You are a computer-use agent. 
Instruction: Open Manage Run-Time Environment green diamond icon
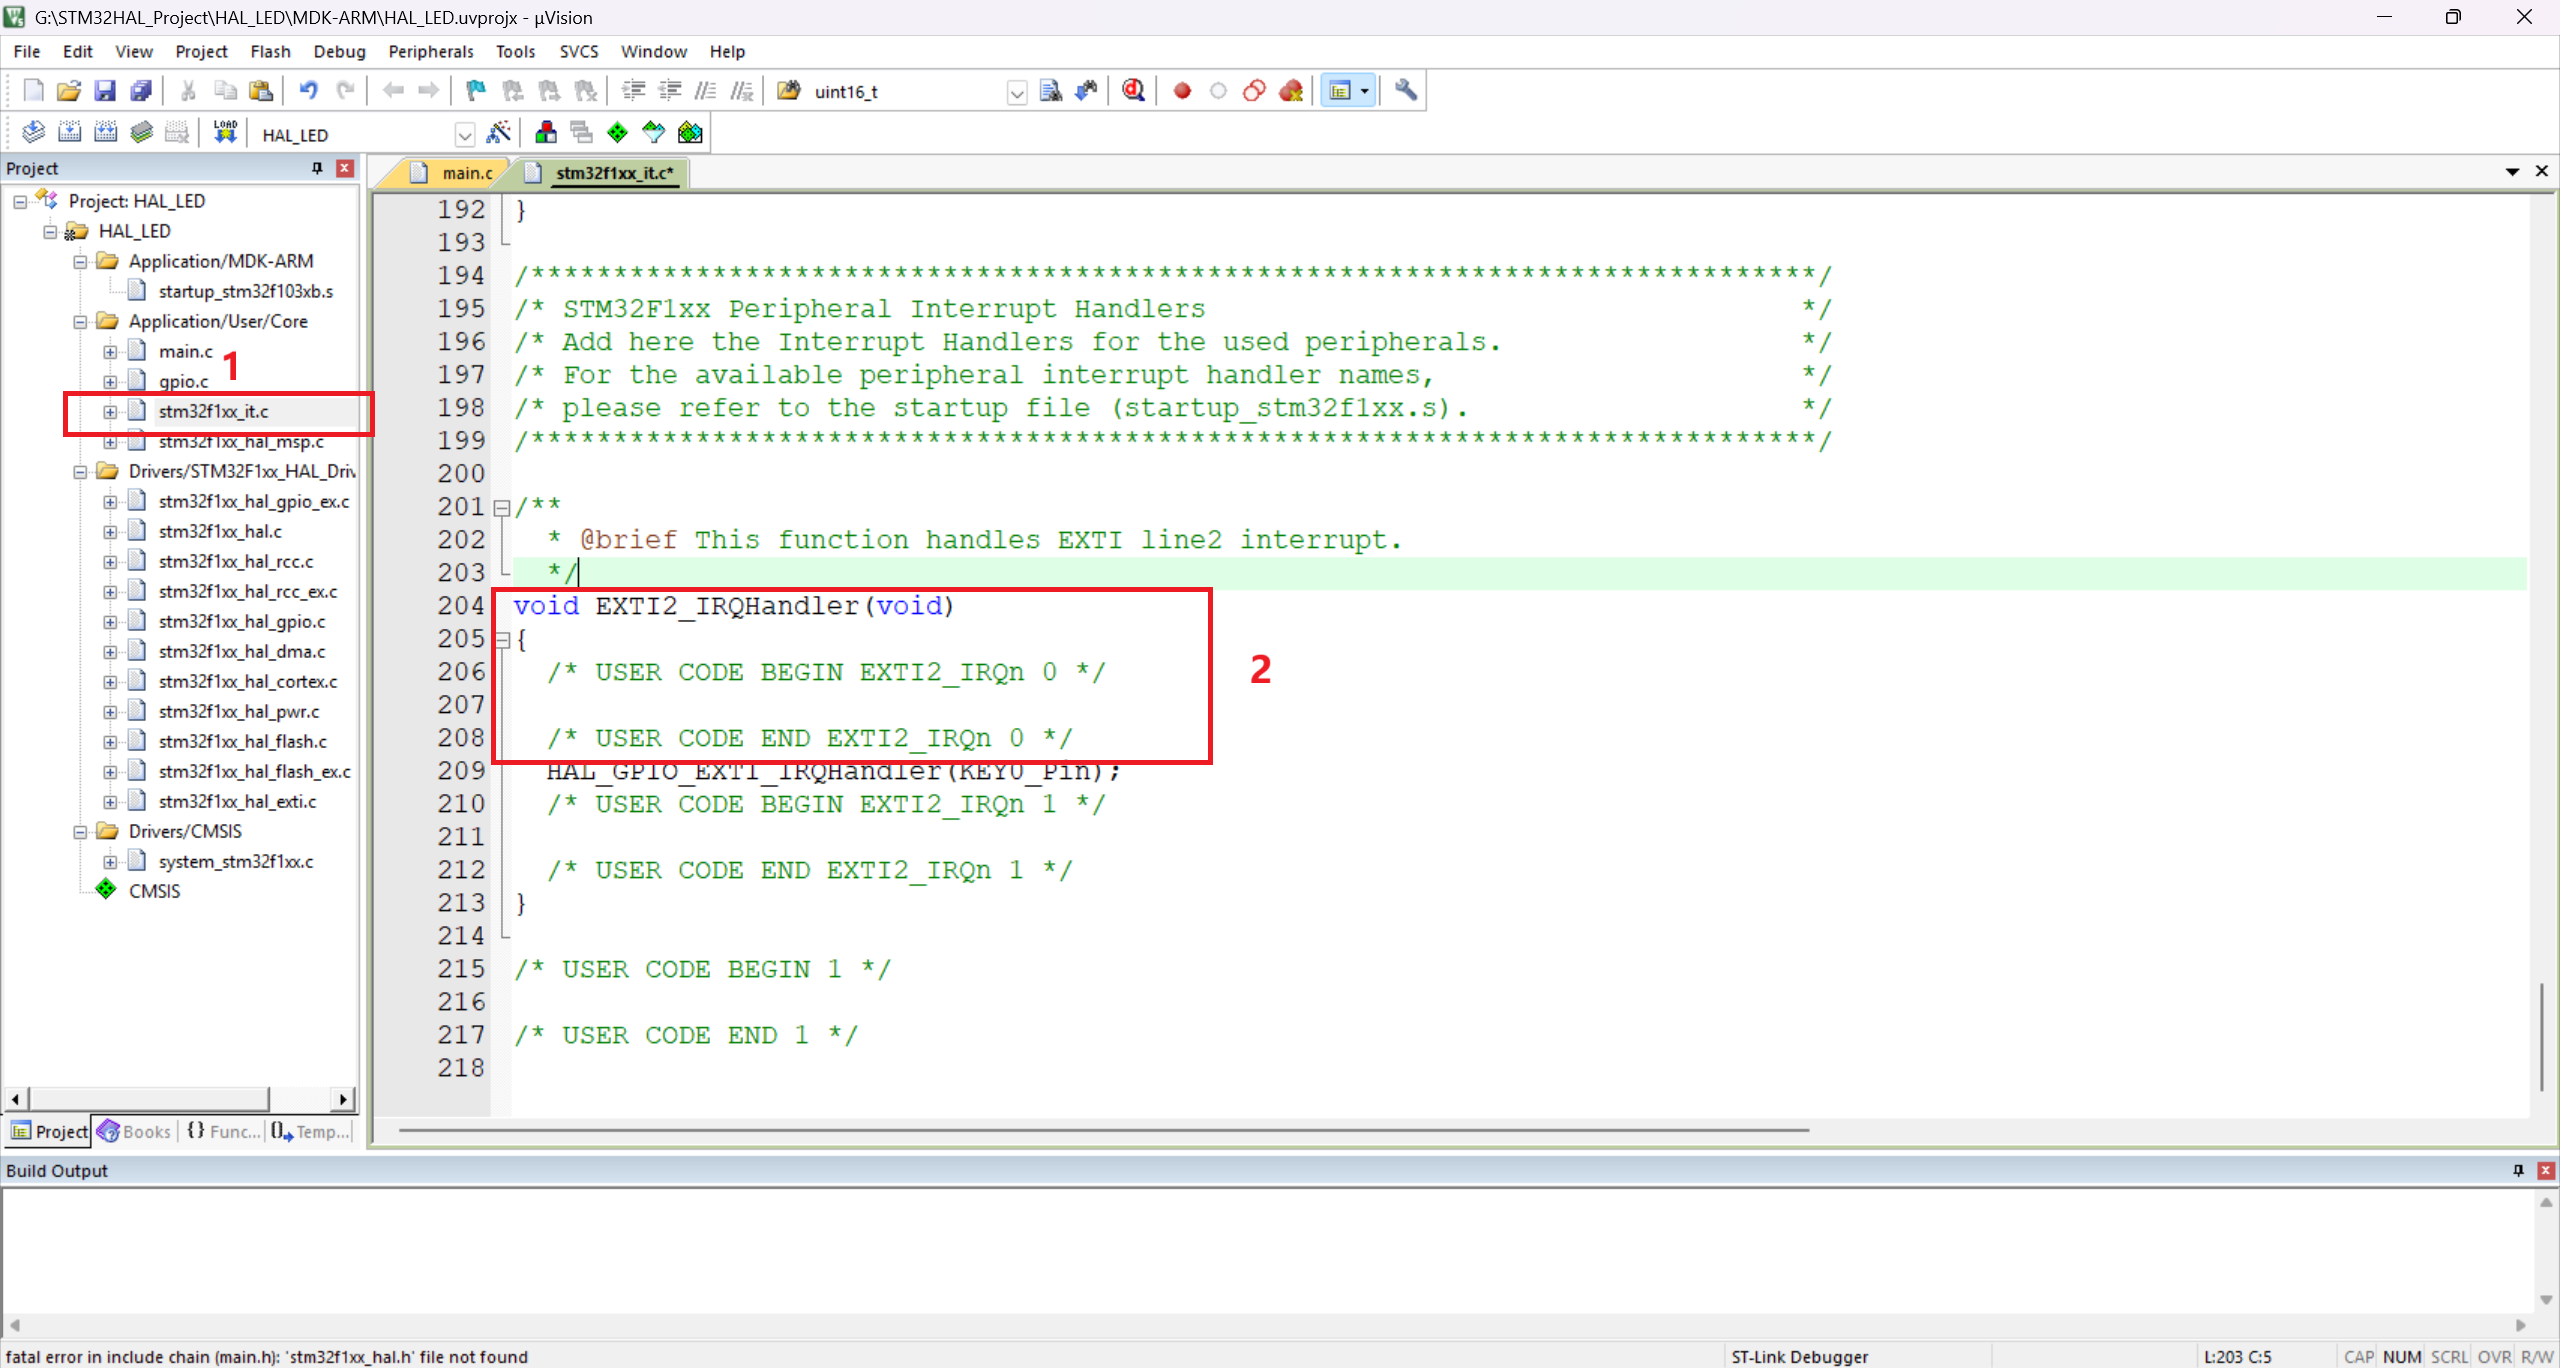click(618, 133)
